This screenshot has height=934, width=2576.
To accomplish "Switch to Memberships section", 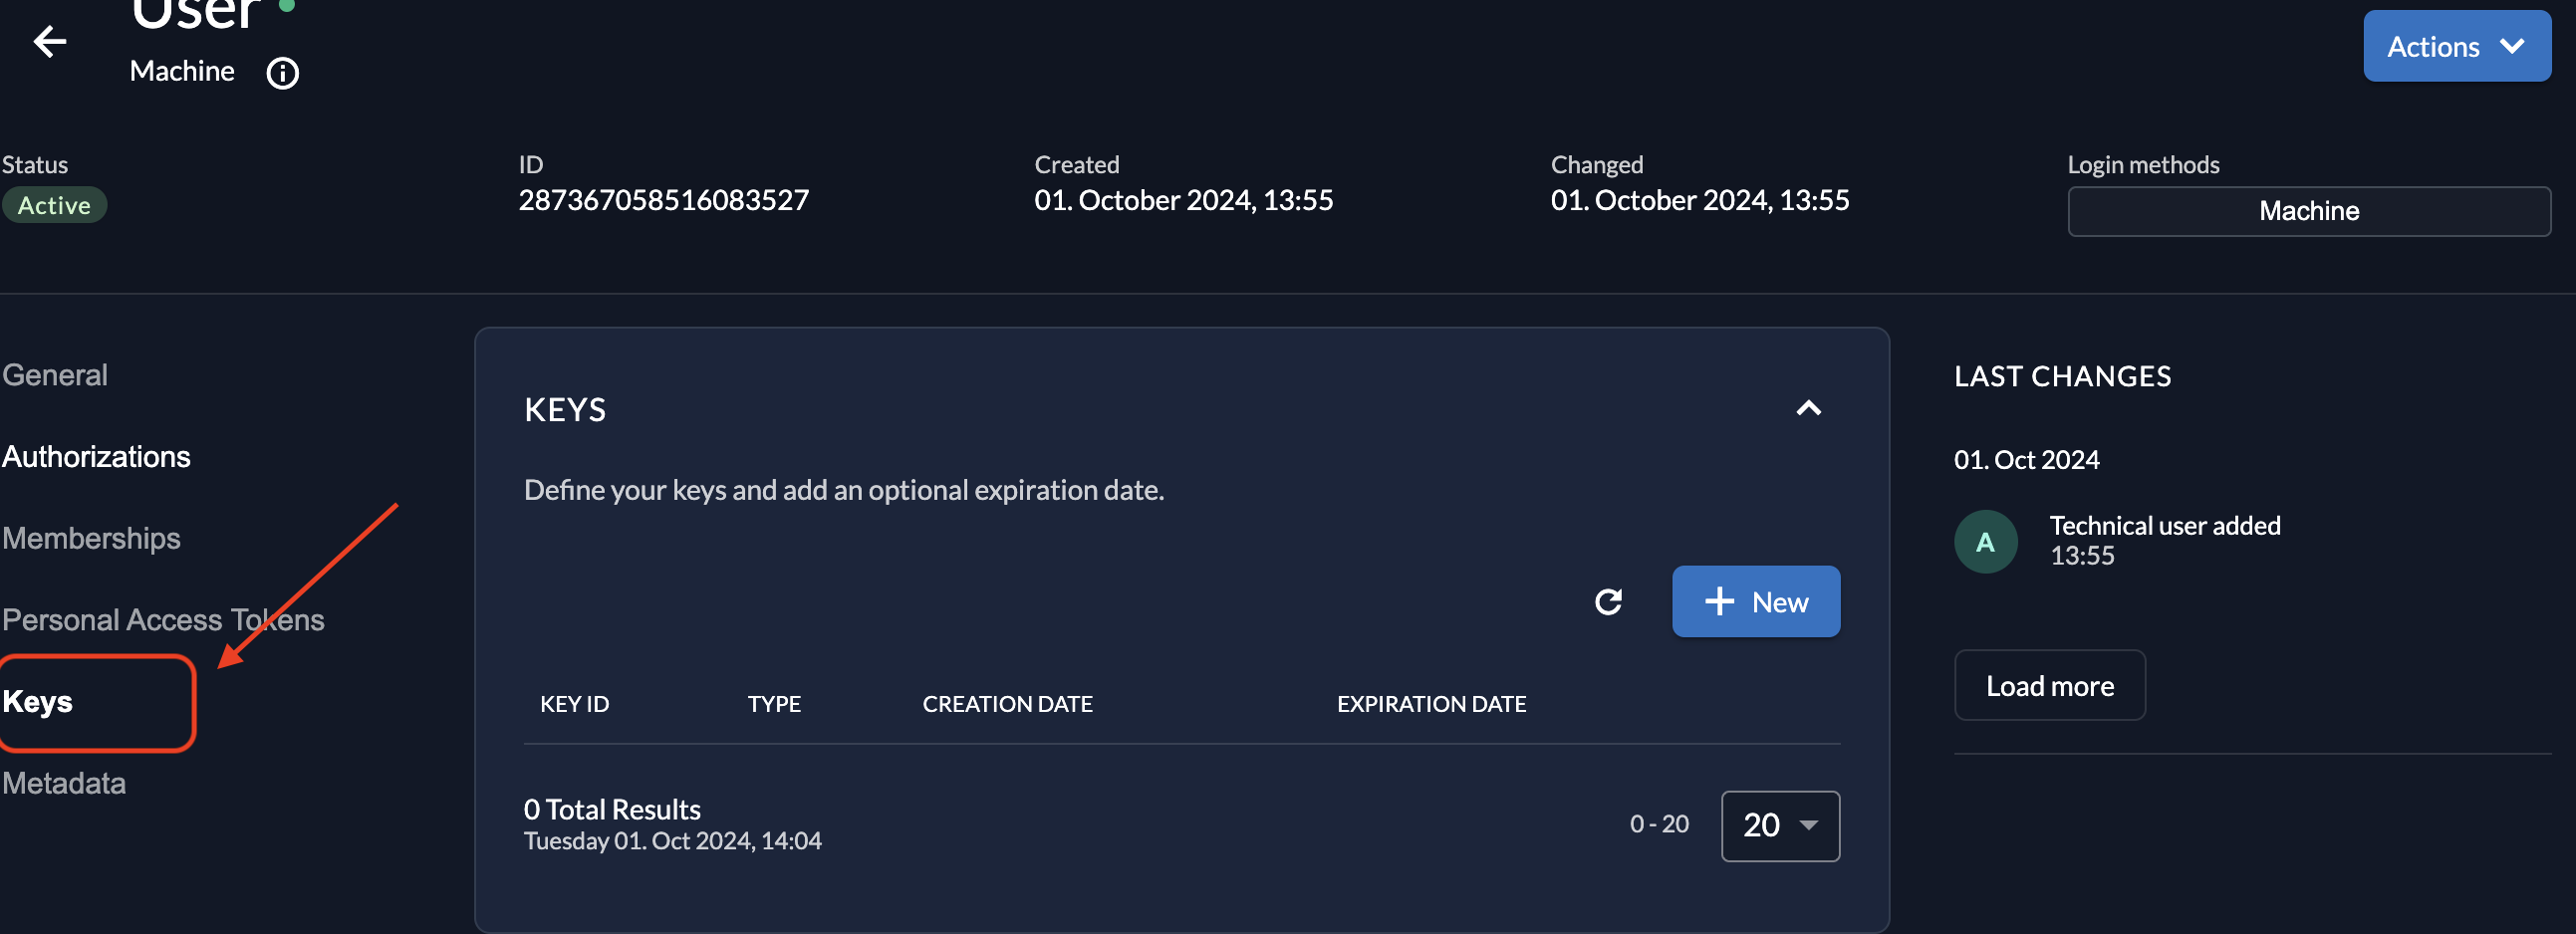I will (91, 539).
